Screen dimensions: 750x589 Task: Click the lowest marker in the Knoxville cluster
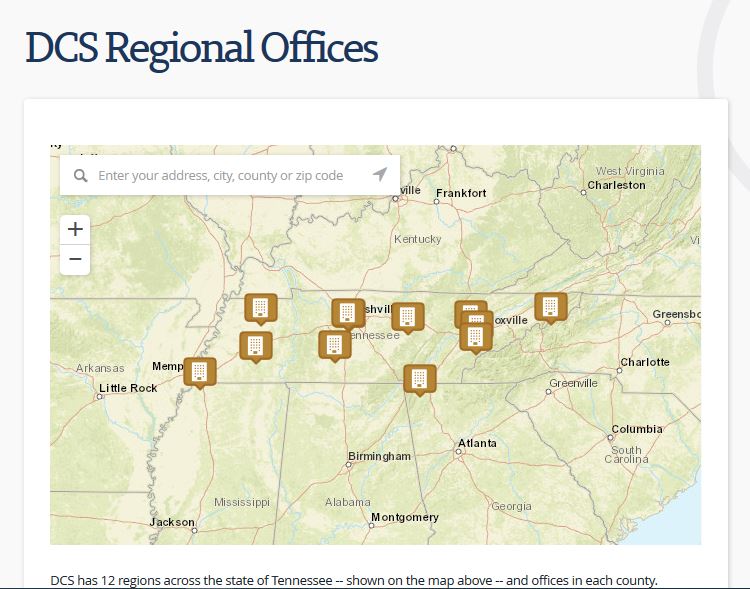click(x=476, y=337)
